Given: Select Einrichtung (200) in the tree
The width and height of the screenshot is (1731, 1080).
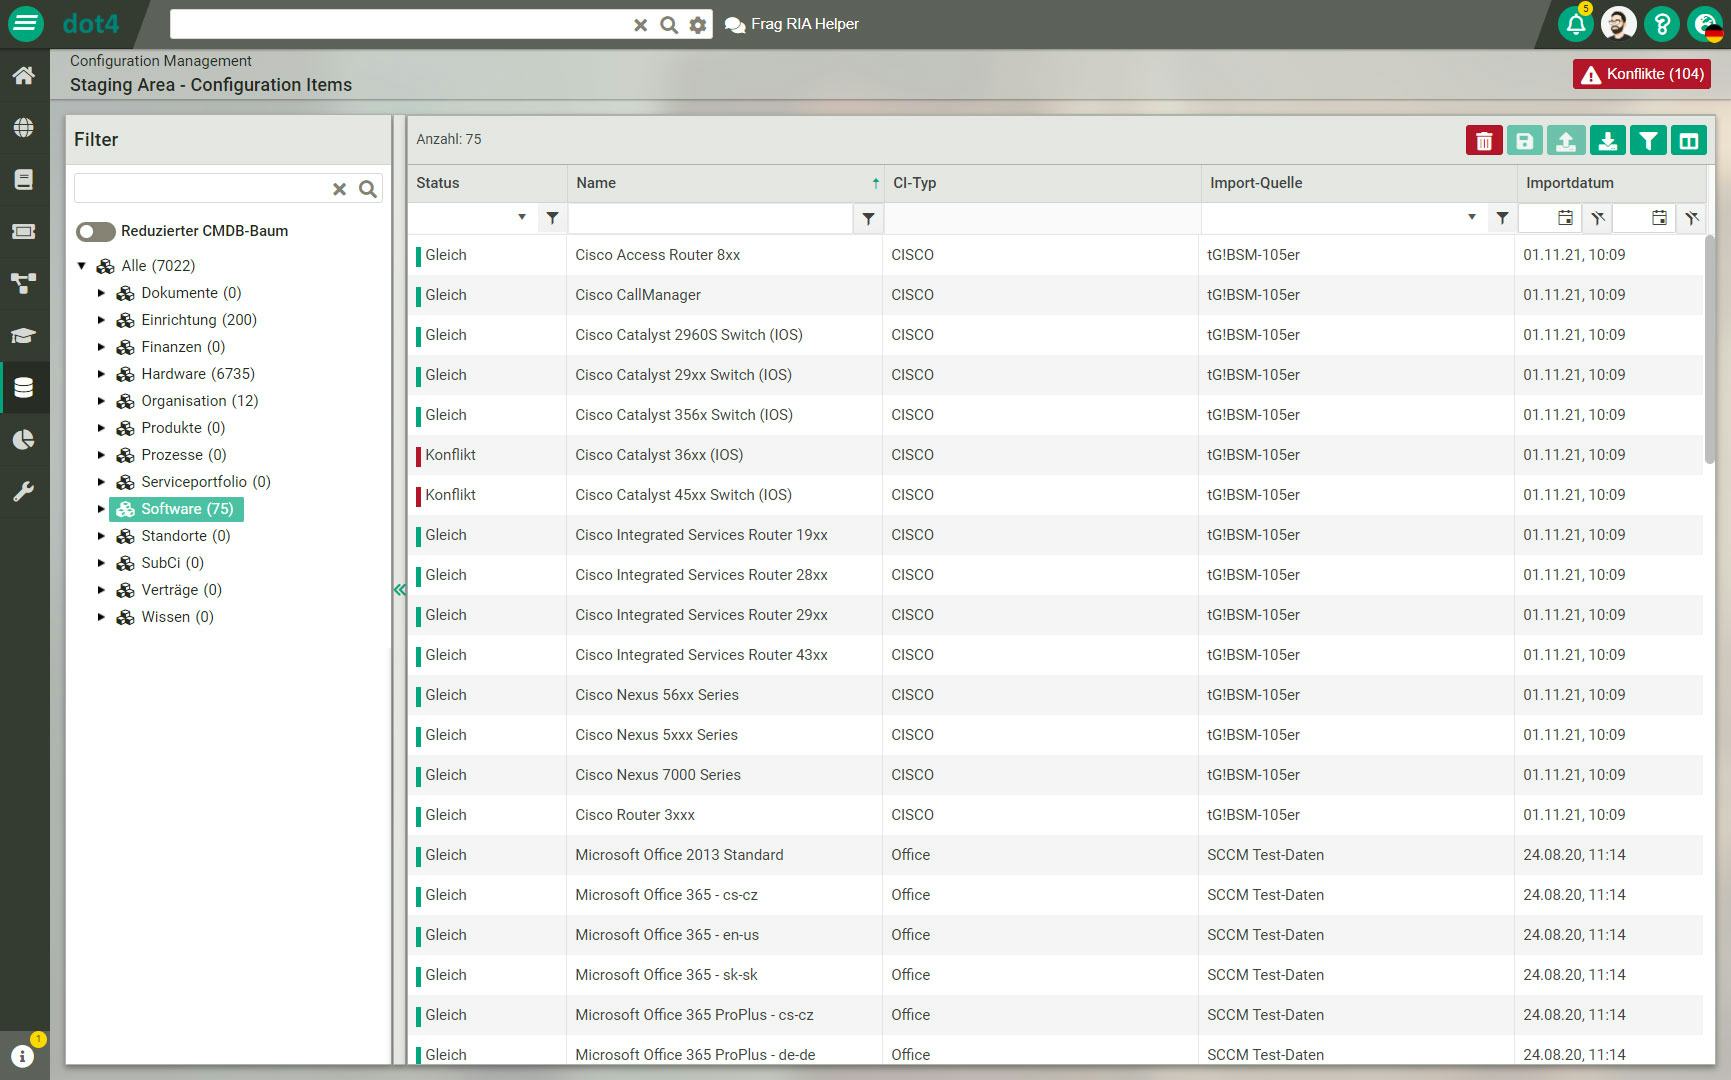Looking at the screenshot, I should pyautogui.click(x=199, y=320).
